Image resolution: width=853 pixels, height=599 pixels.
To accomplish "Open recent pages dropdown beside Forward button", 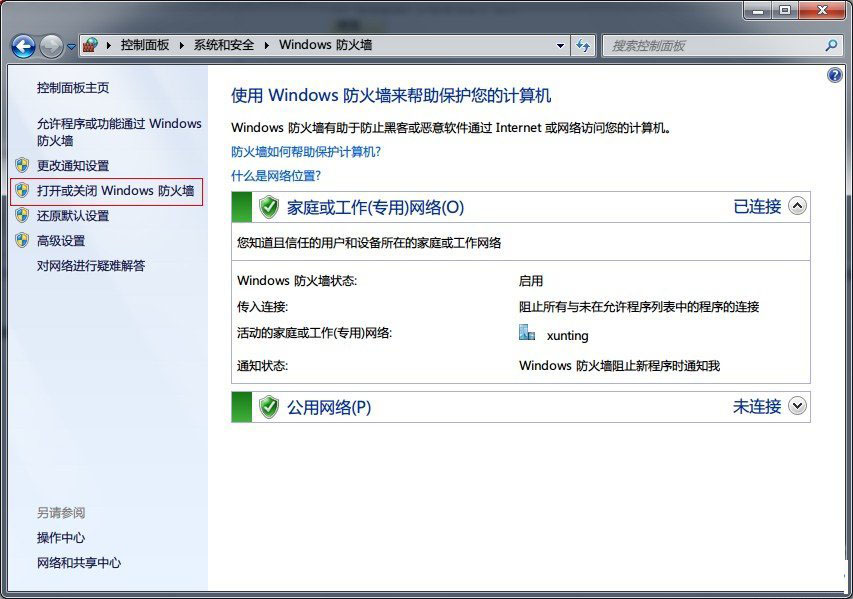I will [71, 47].
